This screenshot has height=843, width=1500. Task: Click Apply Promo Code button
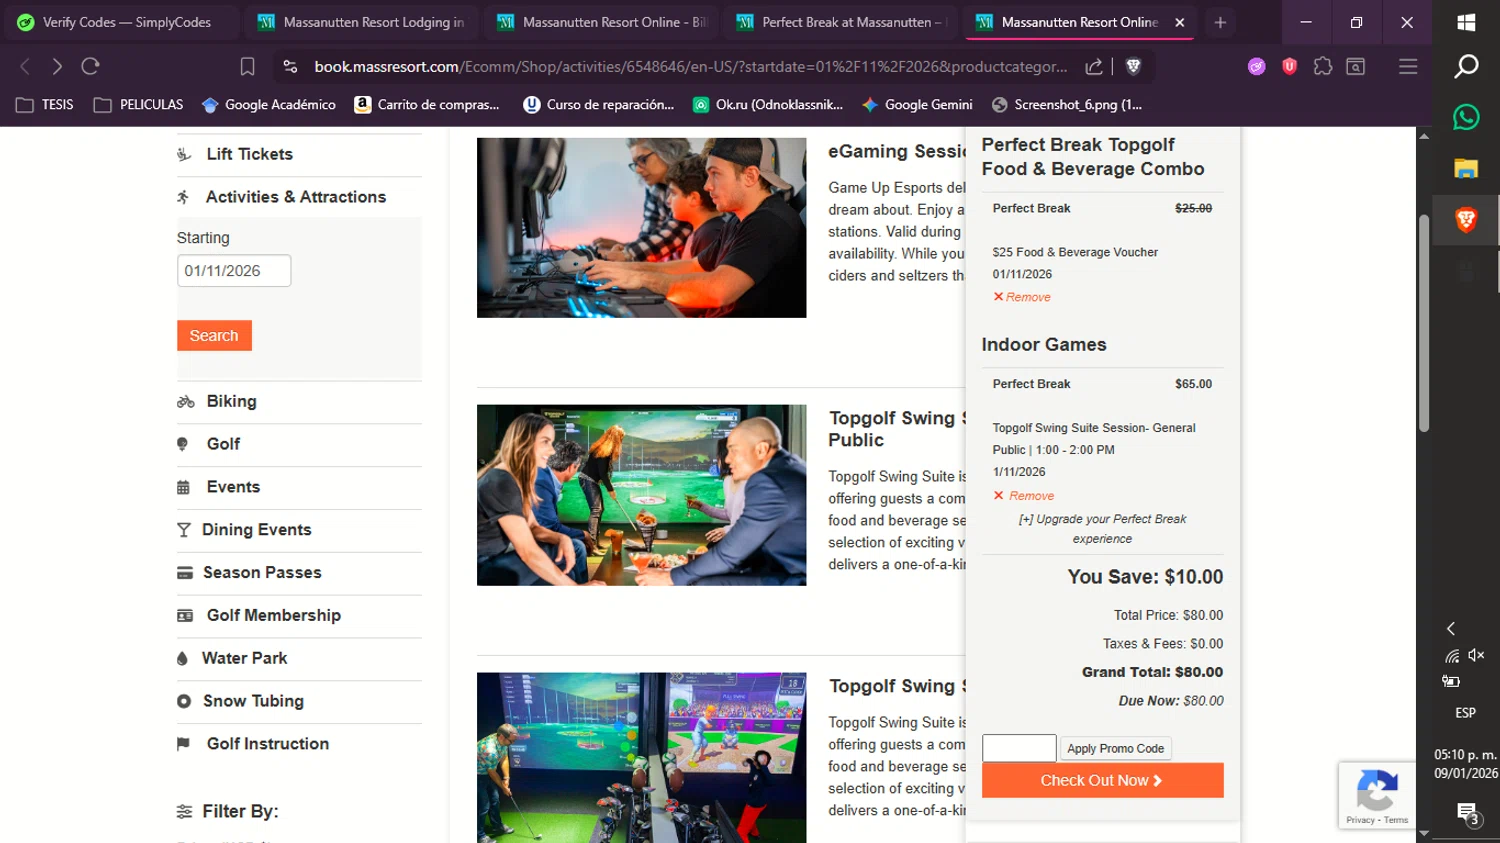pyautogui.click(x=1115, y=748)
